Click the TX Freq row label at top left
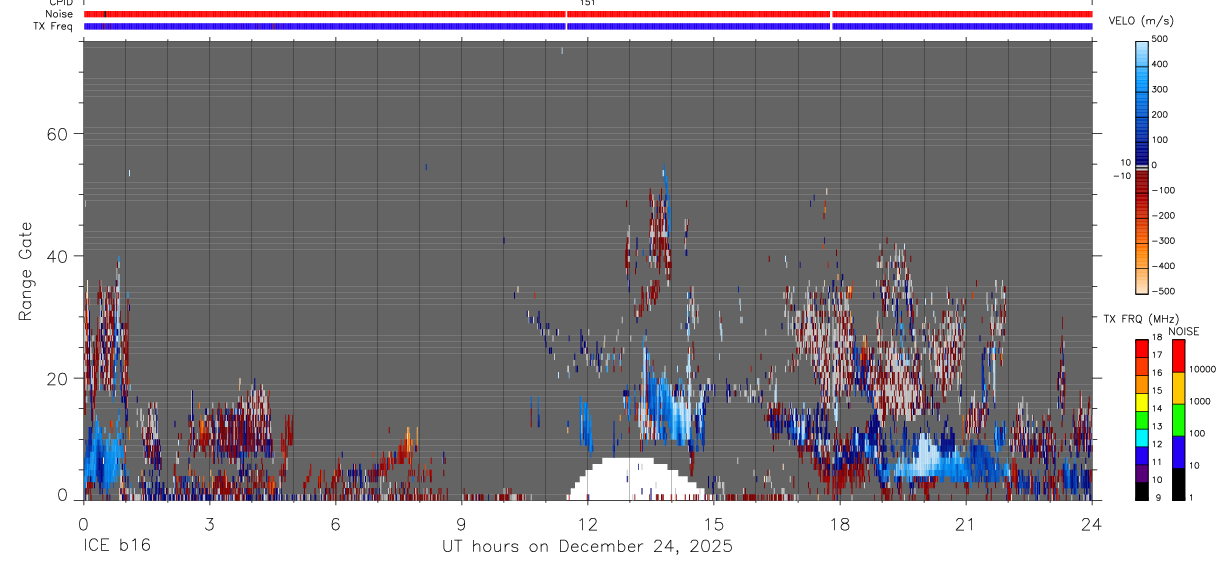 pos(54,26)
